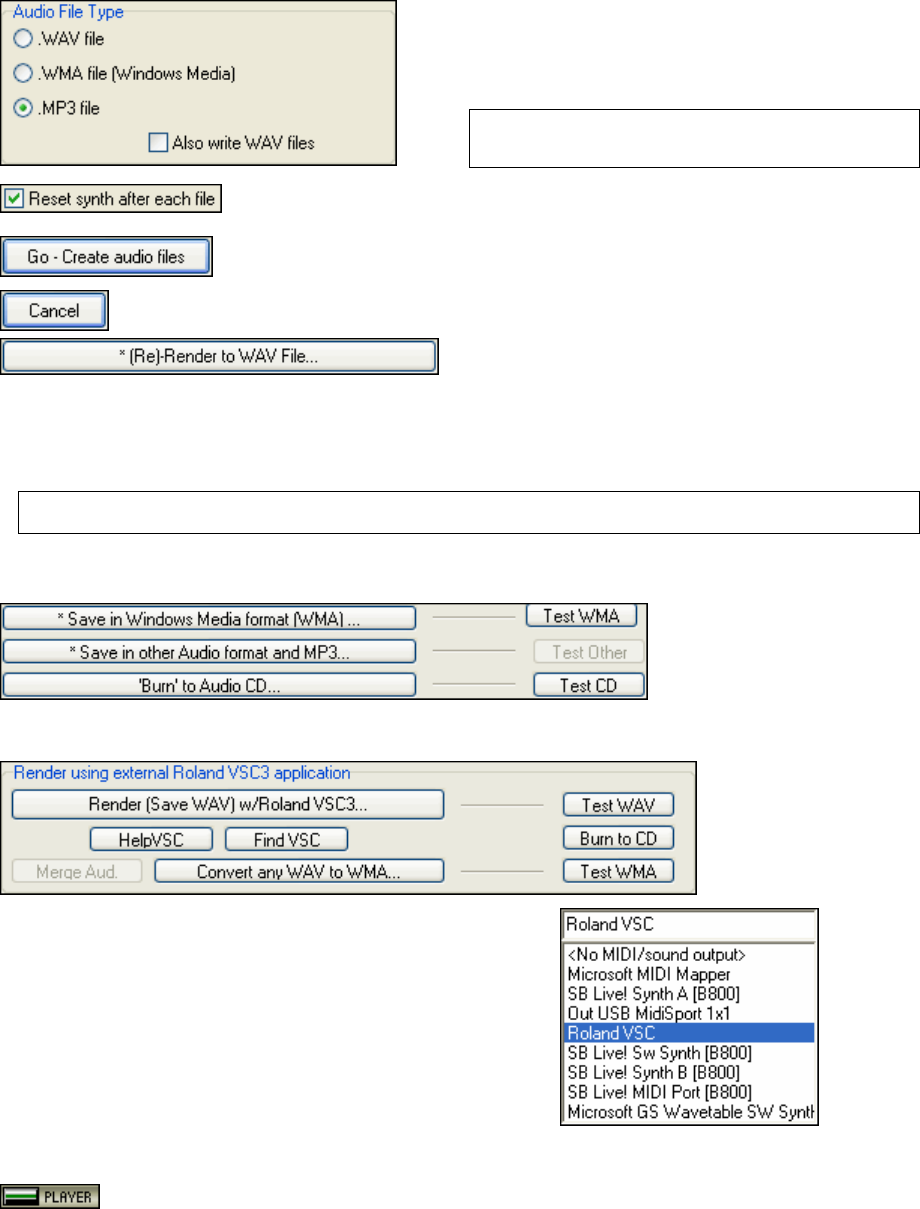Choose .WMA file (Windows Media) option
This screenshot has height=1209, width=920.
point(23,74)
